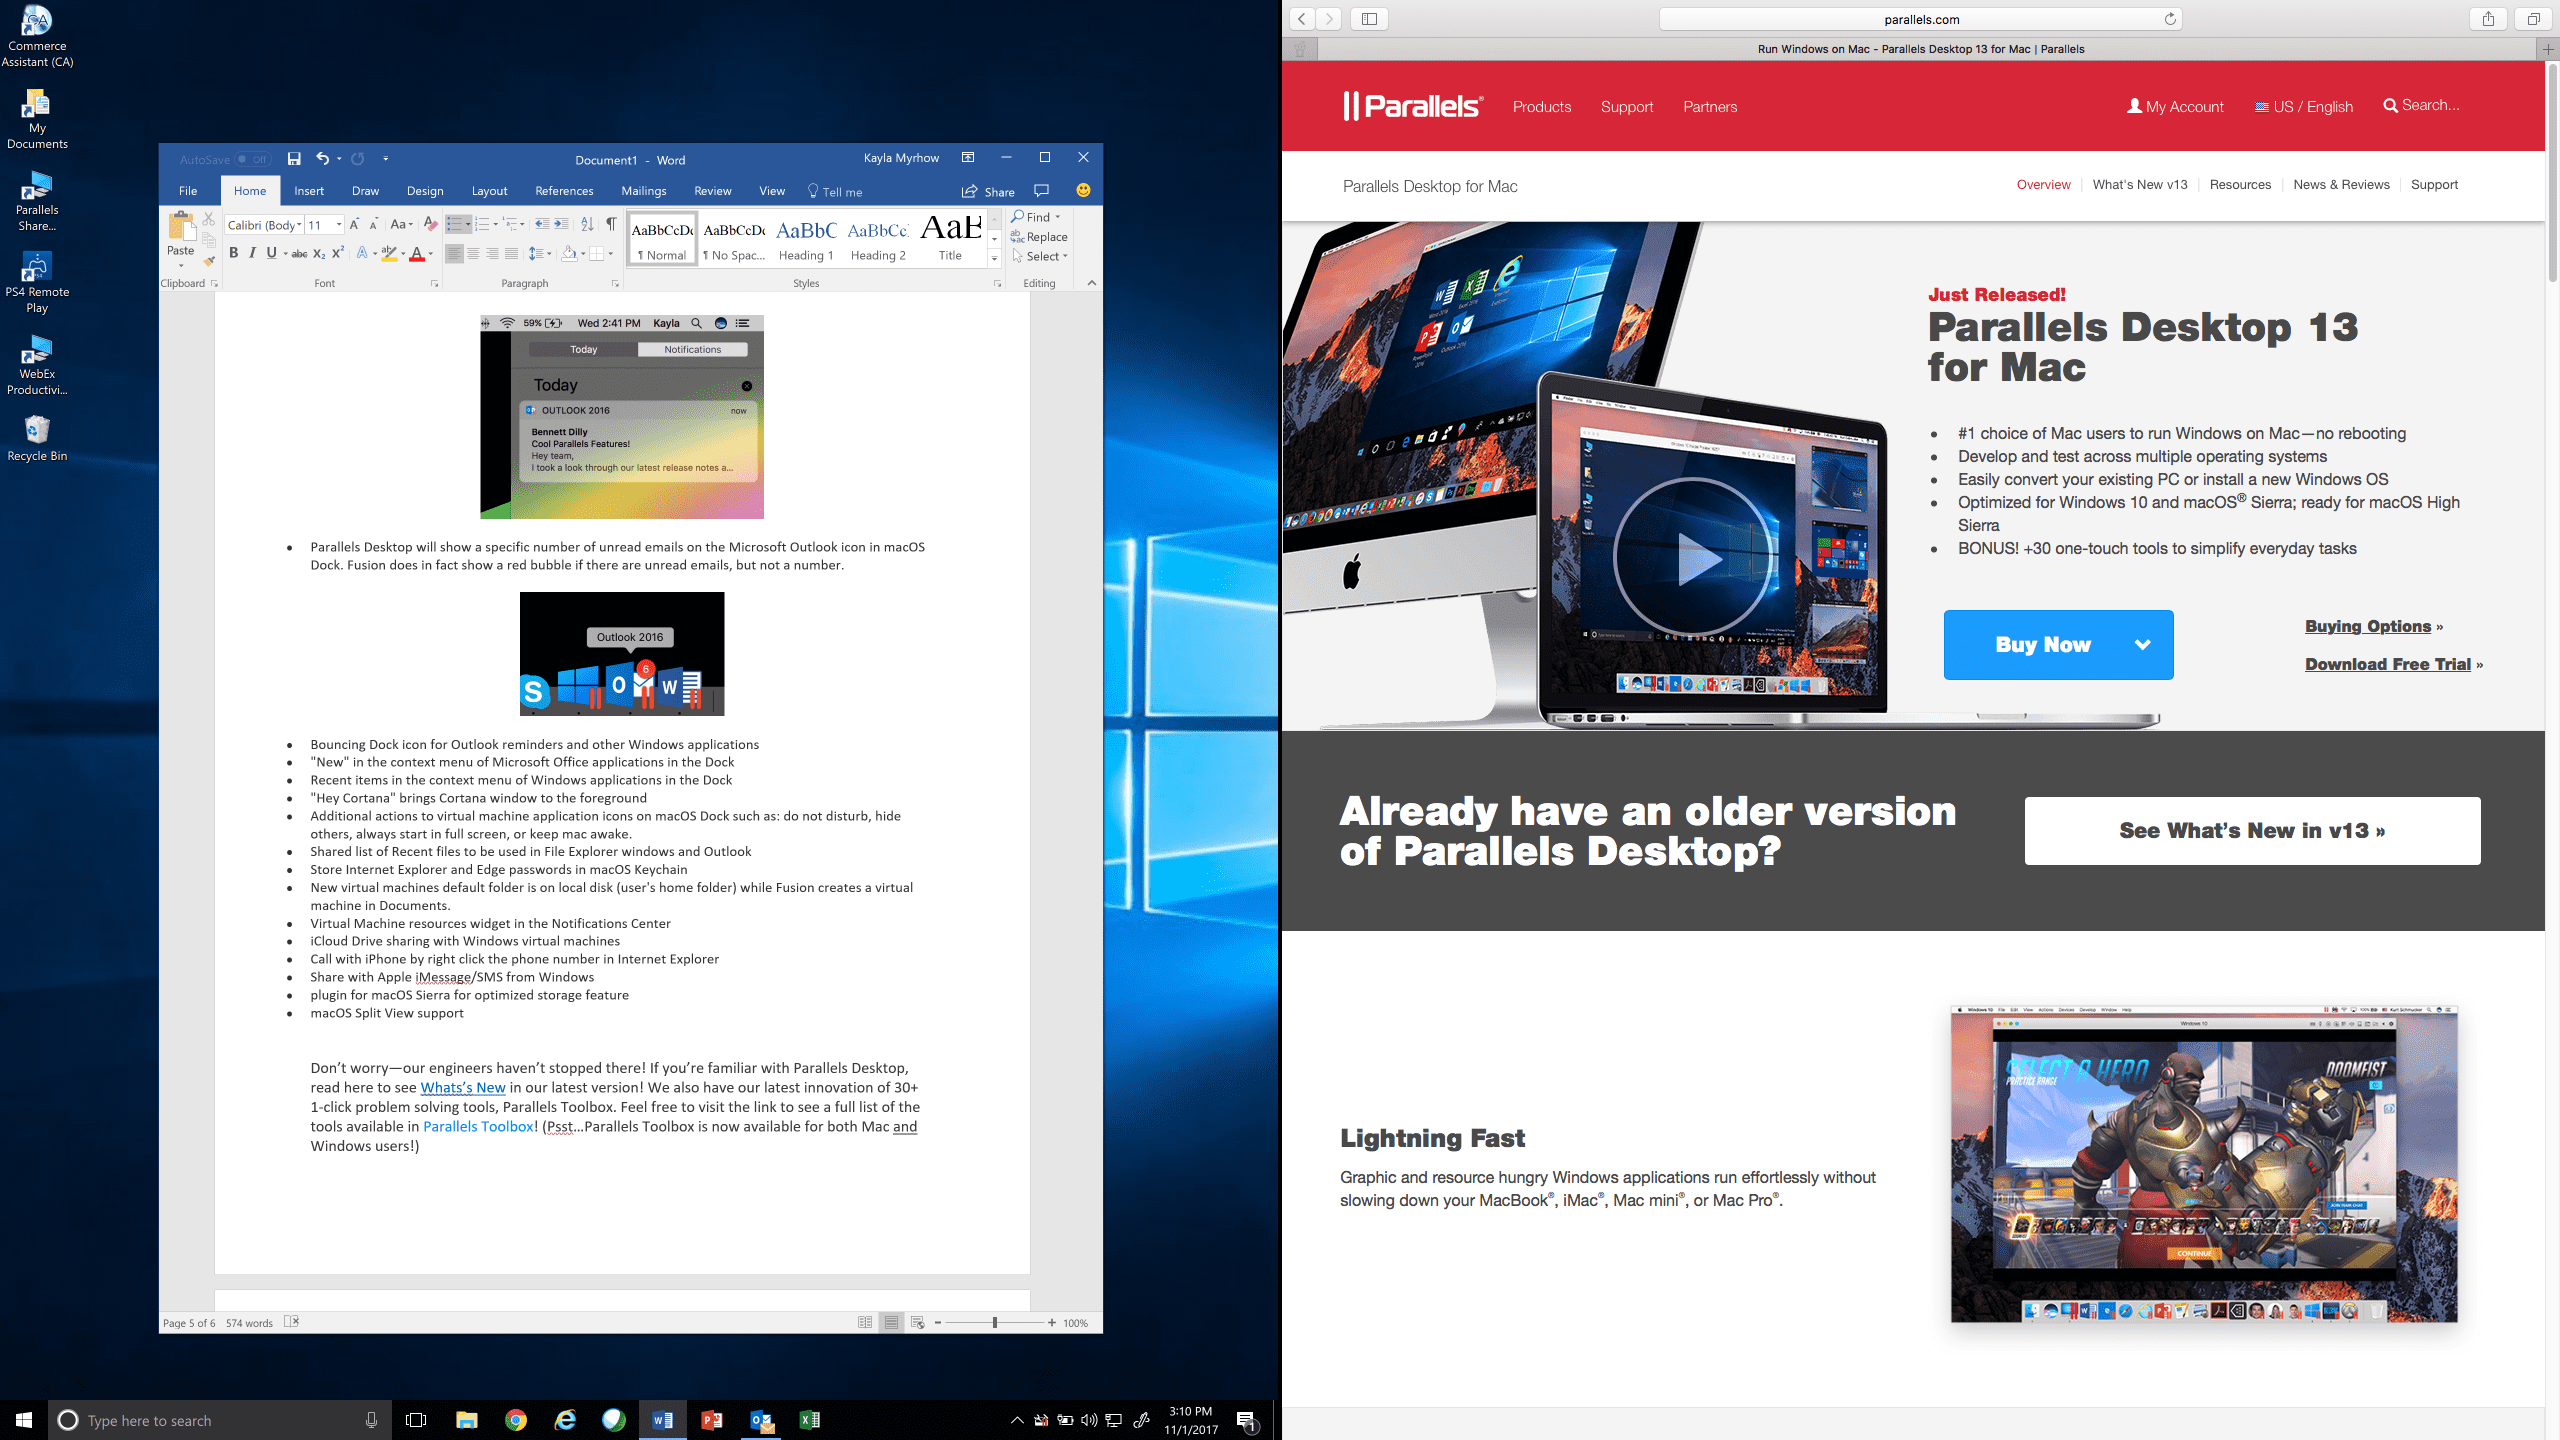The height and width of the screenshot is (1440, 2560).
Task: Toggle Show/Hide paragraph marks
Action: coord(611,224)
